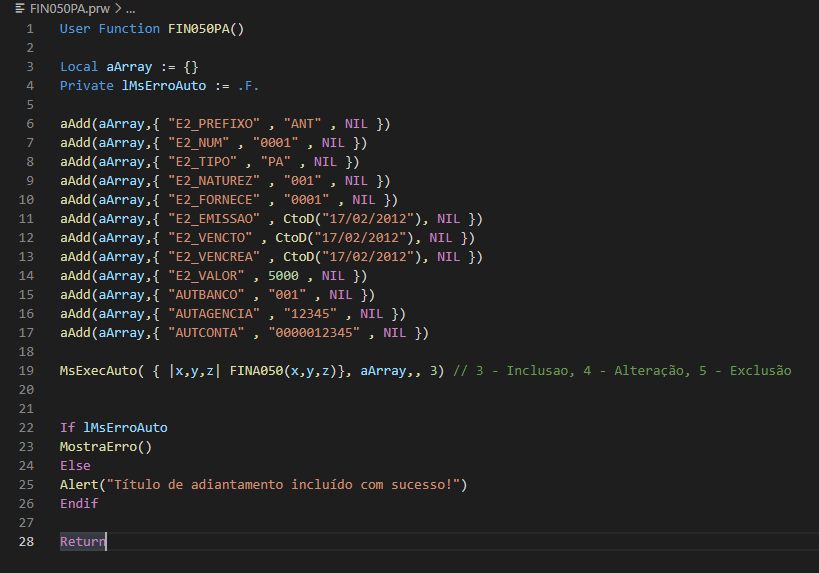Select line number 19 in the gutter
The height and width of the screenshot is (573, 819).
pyautogui.click(x=26, y=371)
